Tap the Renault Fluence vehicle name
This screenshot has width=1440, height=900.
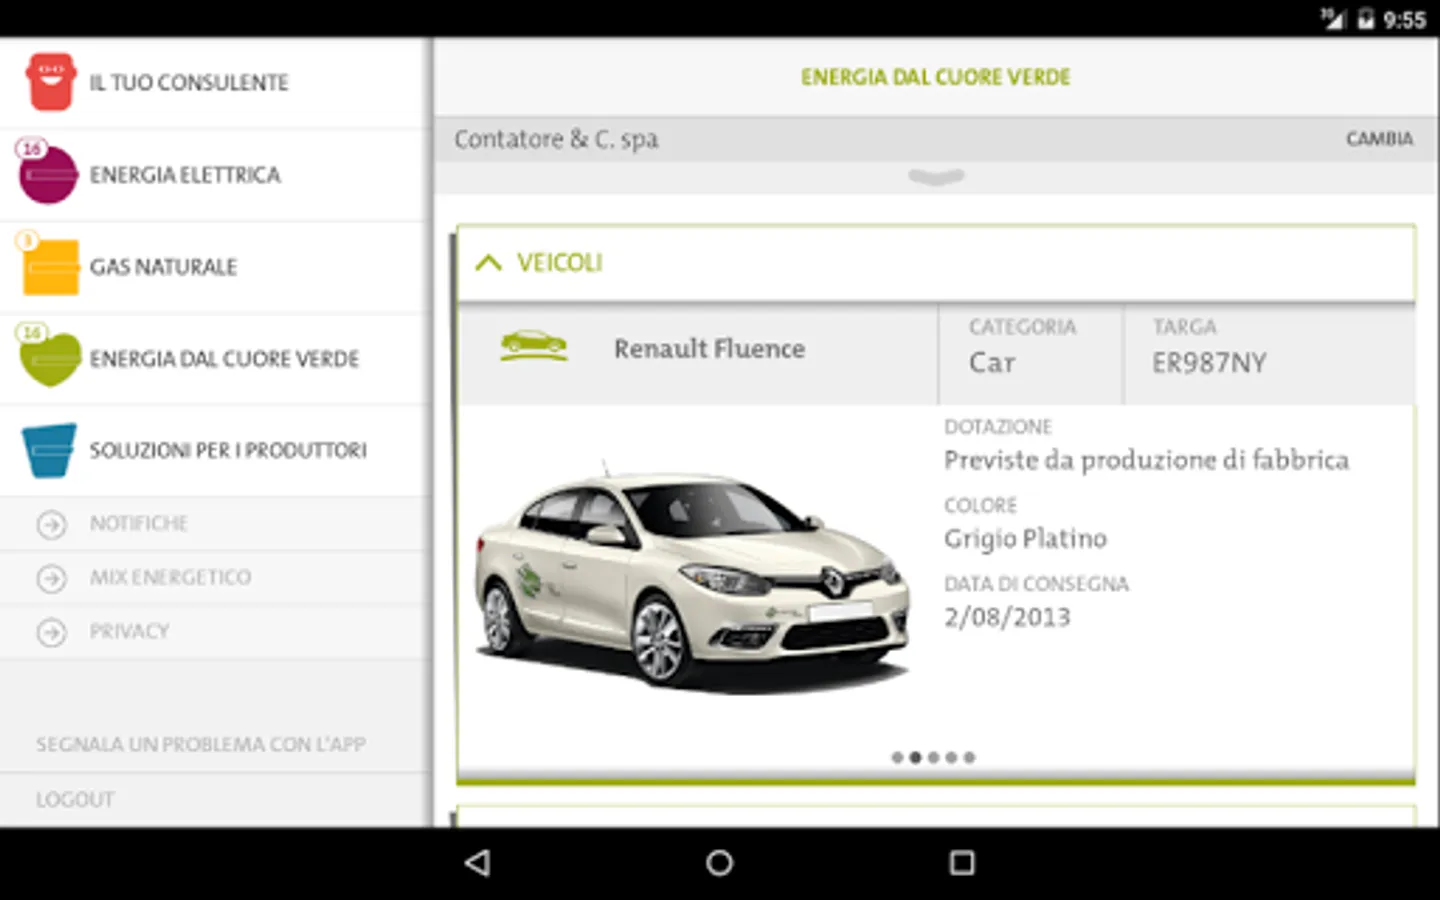click(x=709, y=349)
